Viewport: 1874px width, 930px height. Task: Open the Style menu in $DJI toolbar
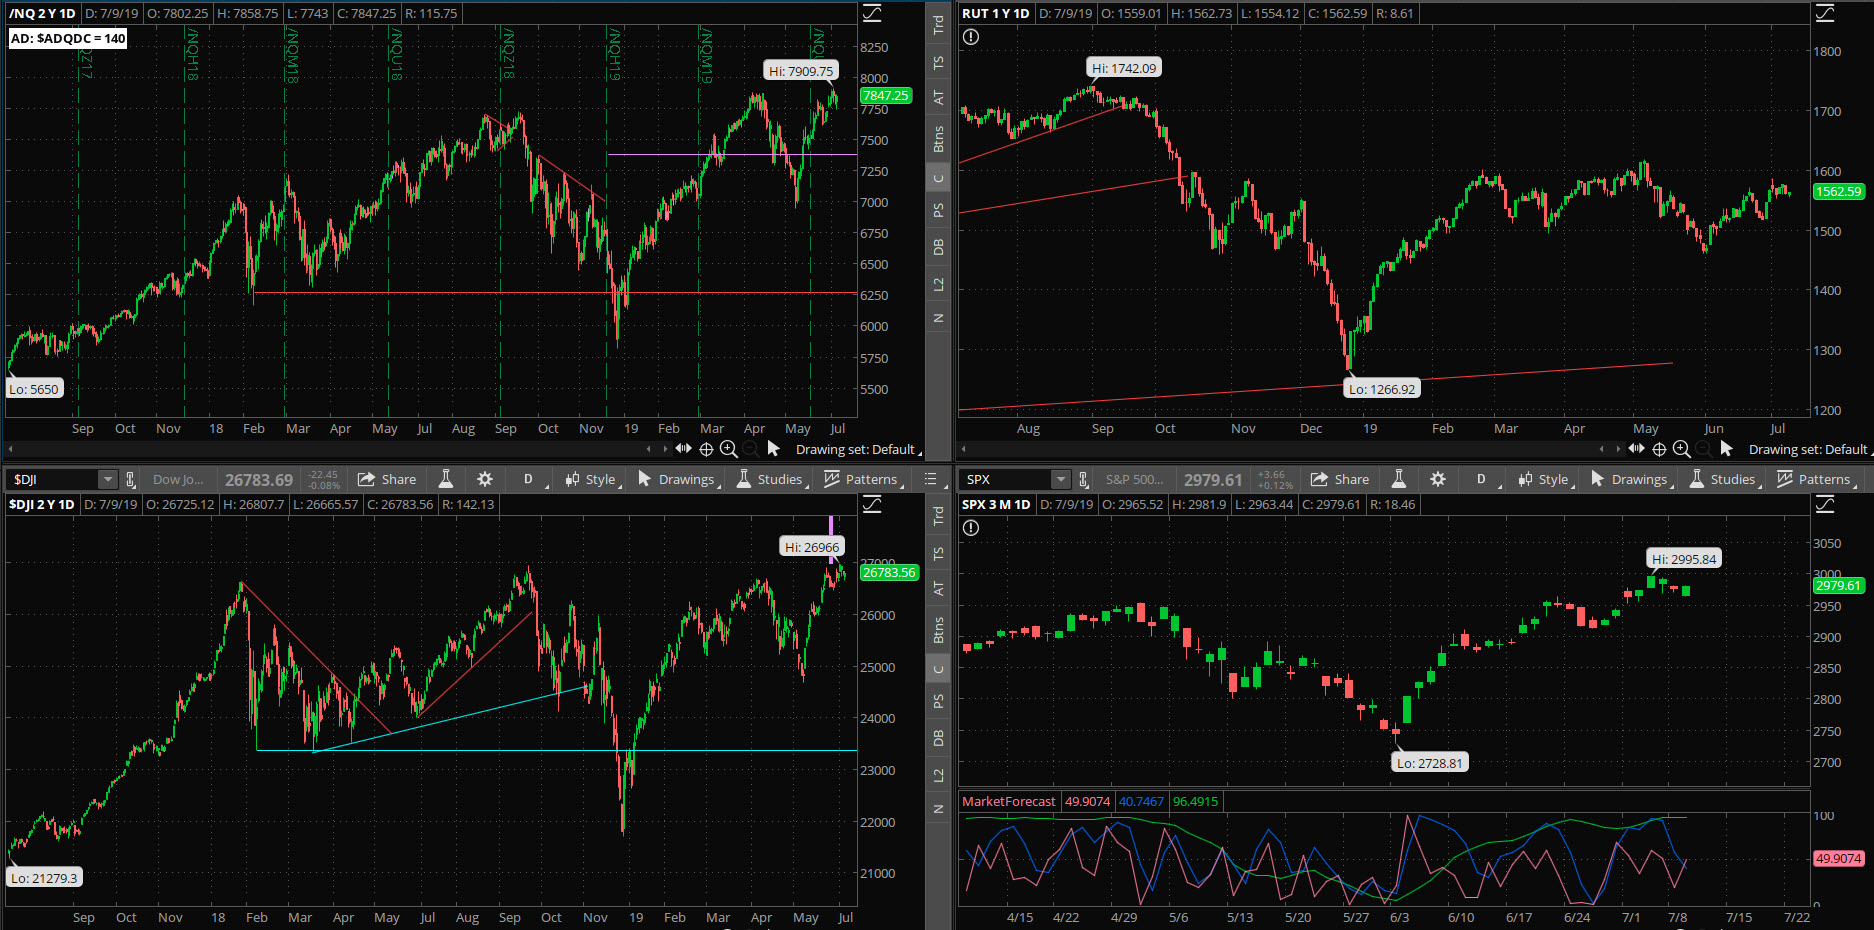(x=591, y=479)
